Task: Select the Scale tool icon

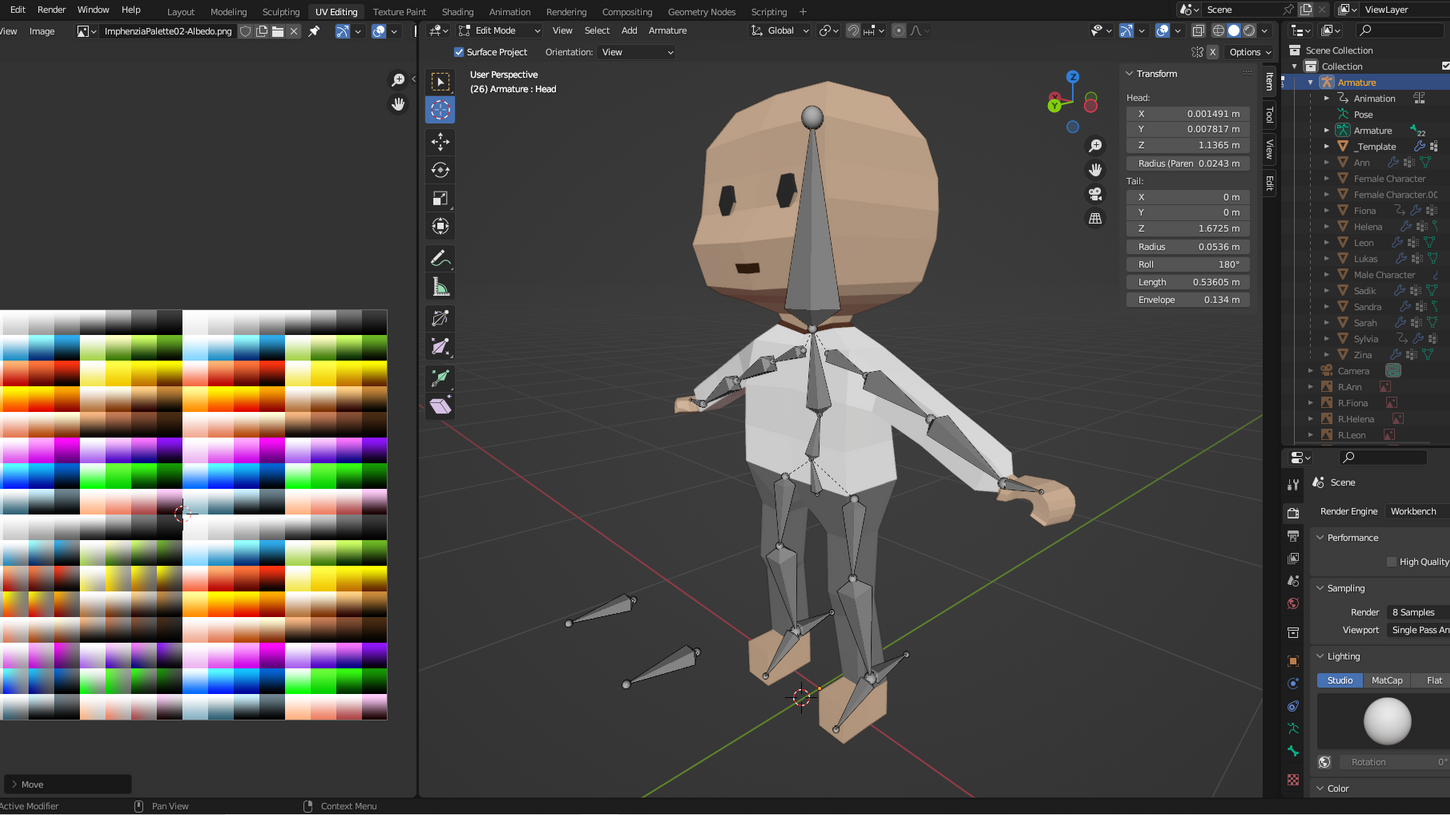Action: pos(440,198)
